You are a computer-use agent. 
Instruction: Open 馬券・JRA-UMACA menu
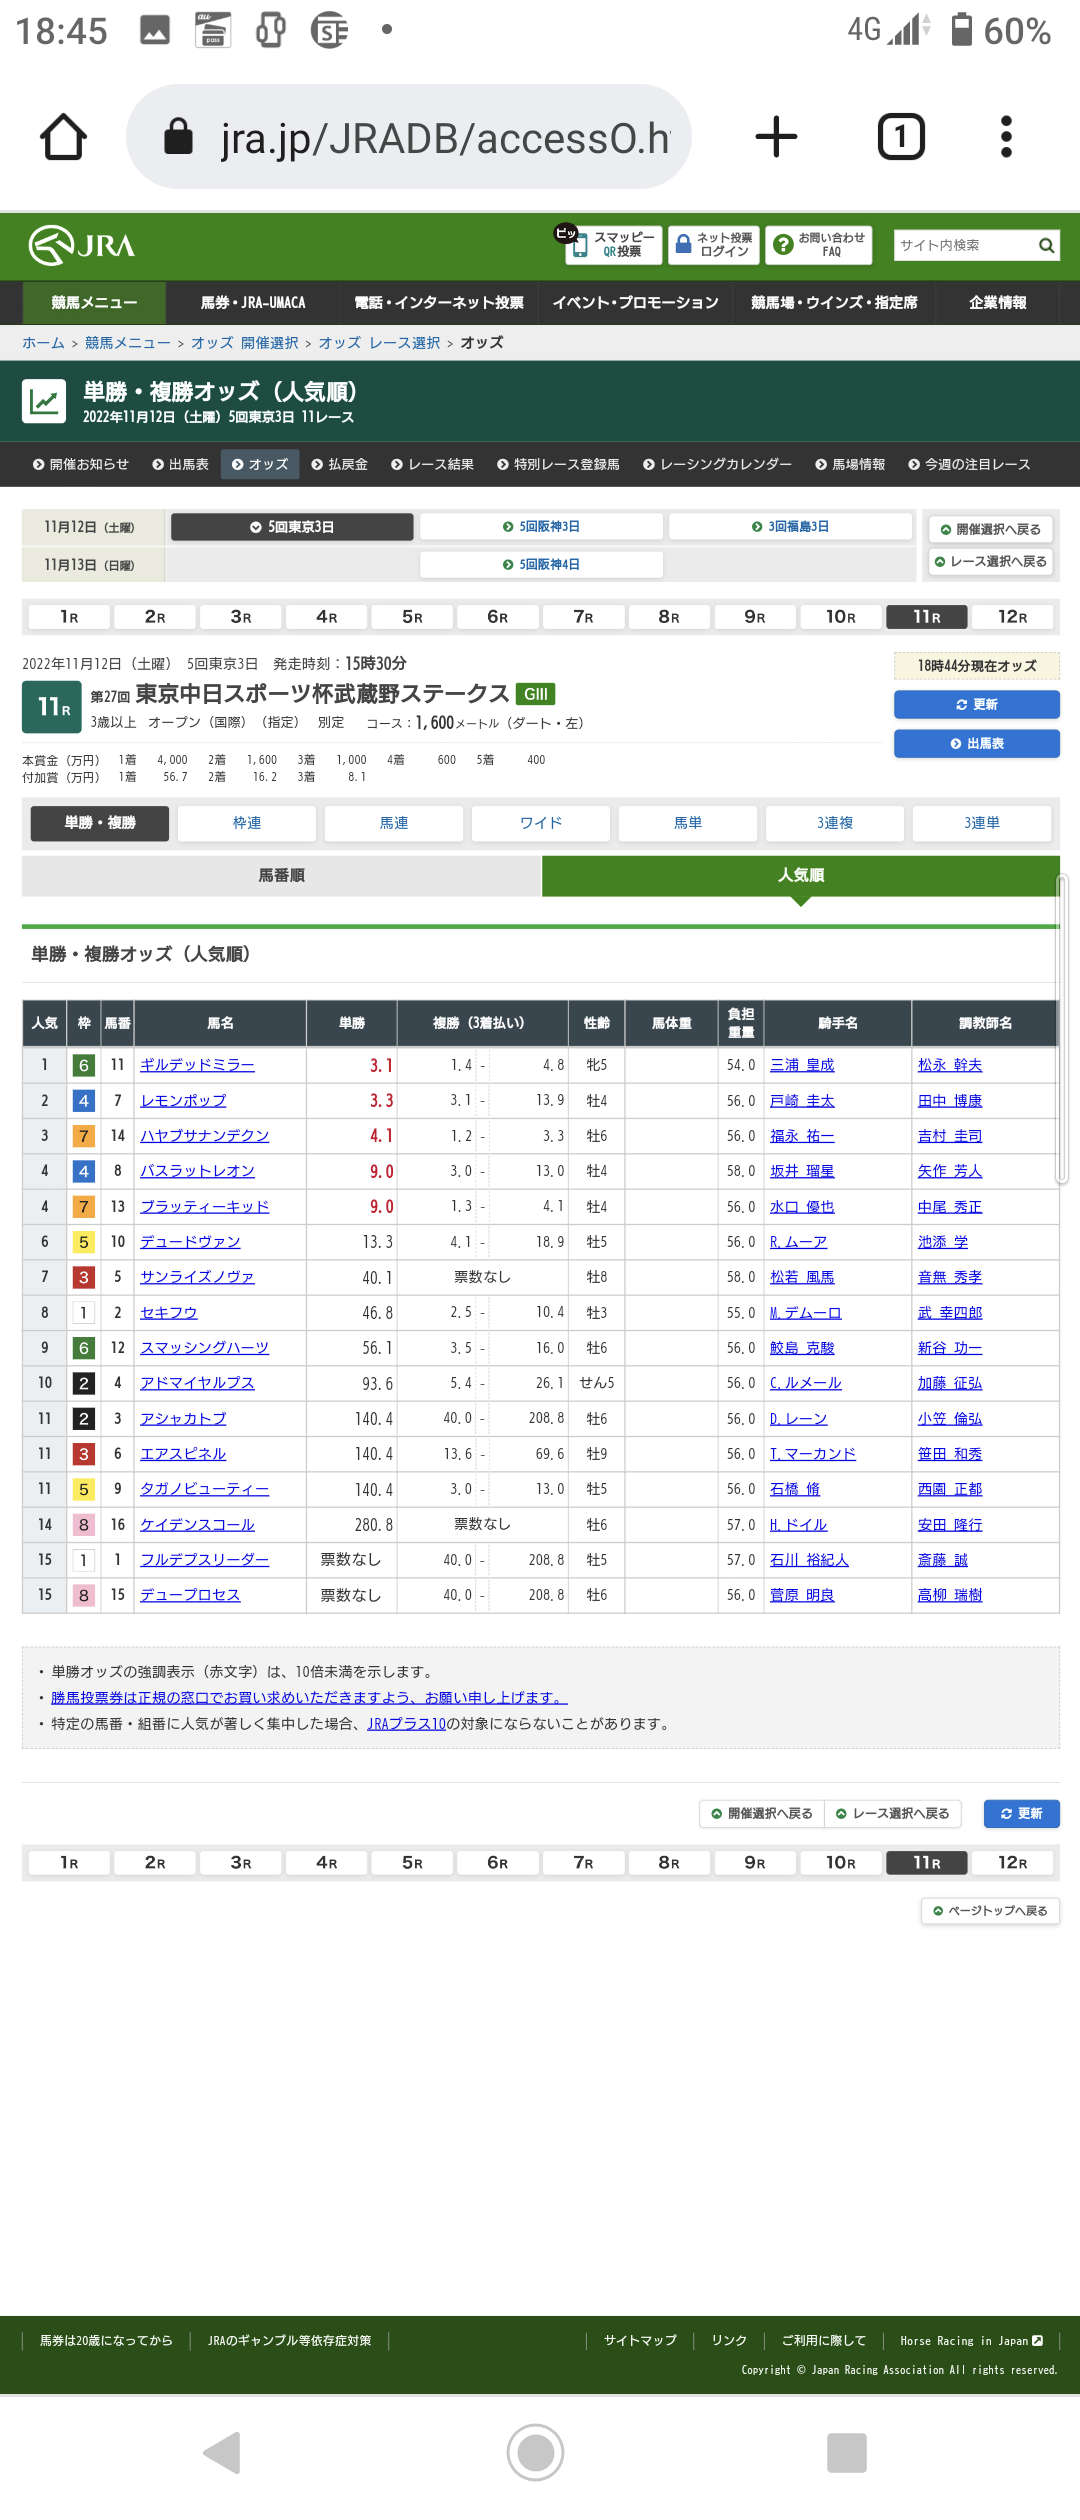[x=253, y=303]
